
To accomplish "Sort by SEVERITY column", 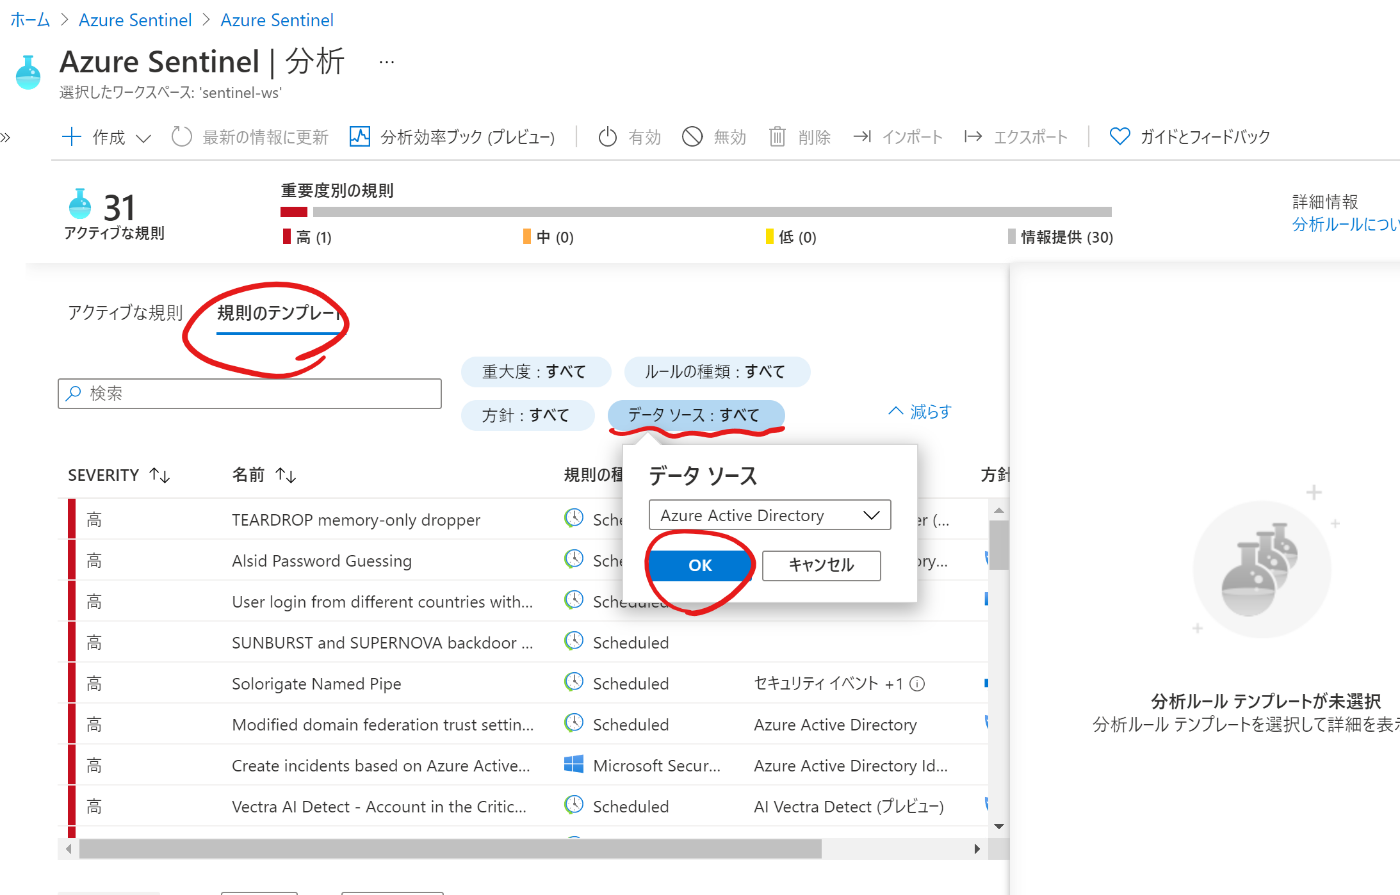I will coord(119,475).
